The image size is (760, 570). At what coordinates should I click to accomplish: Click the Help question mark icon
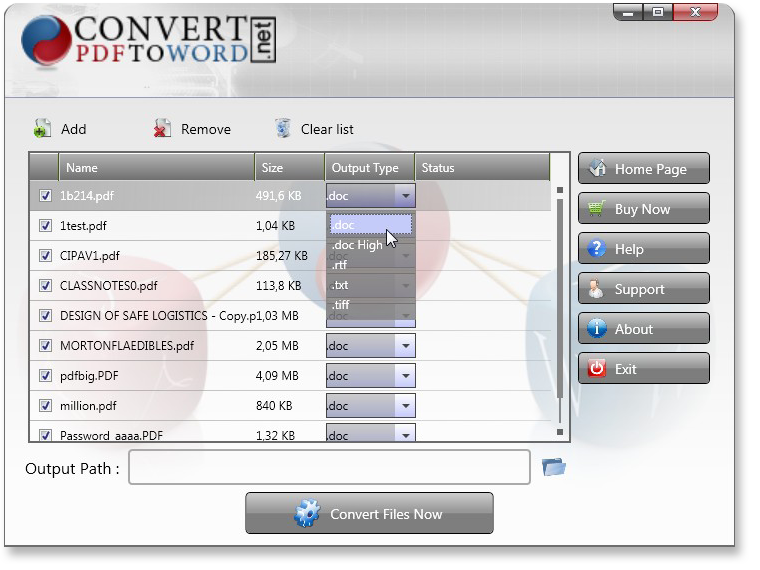(596, 249)
